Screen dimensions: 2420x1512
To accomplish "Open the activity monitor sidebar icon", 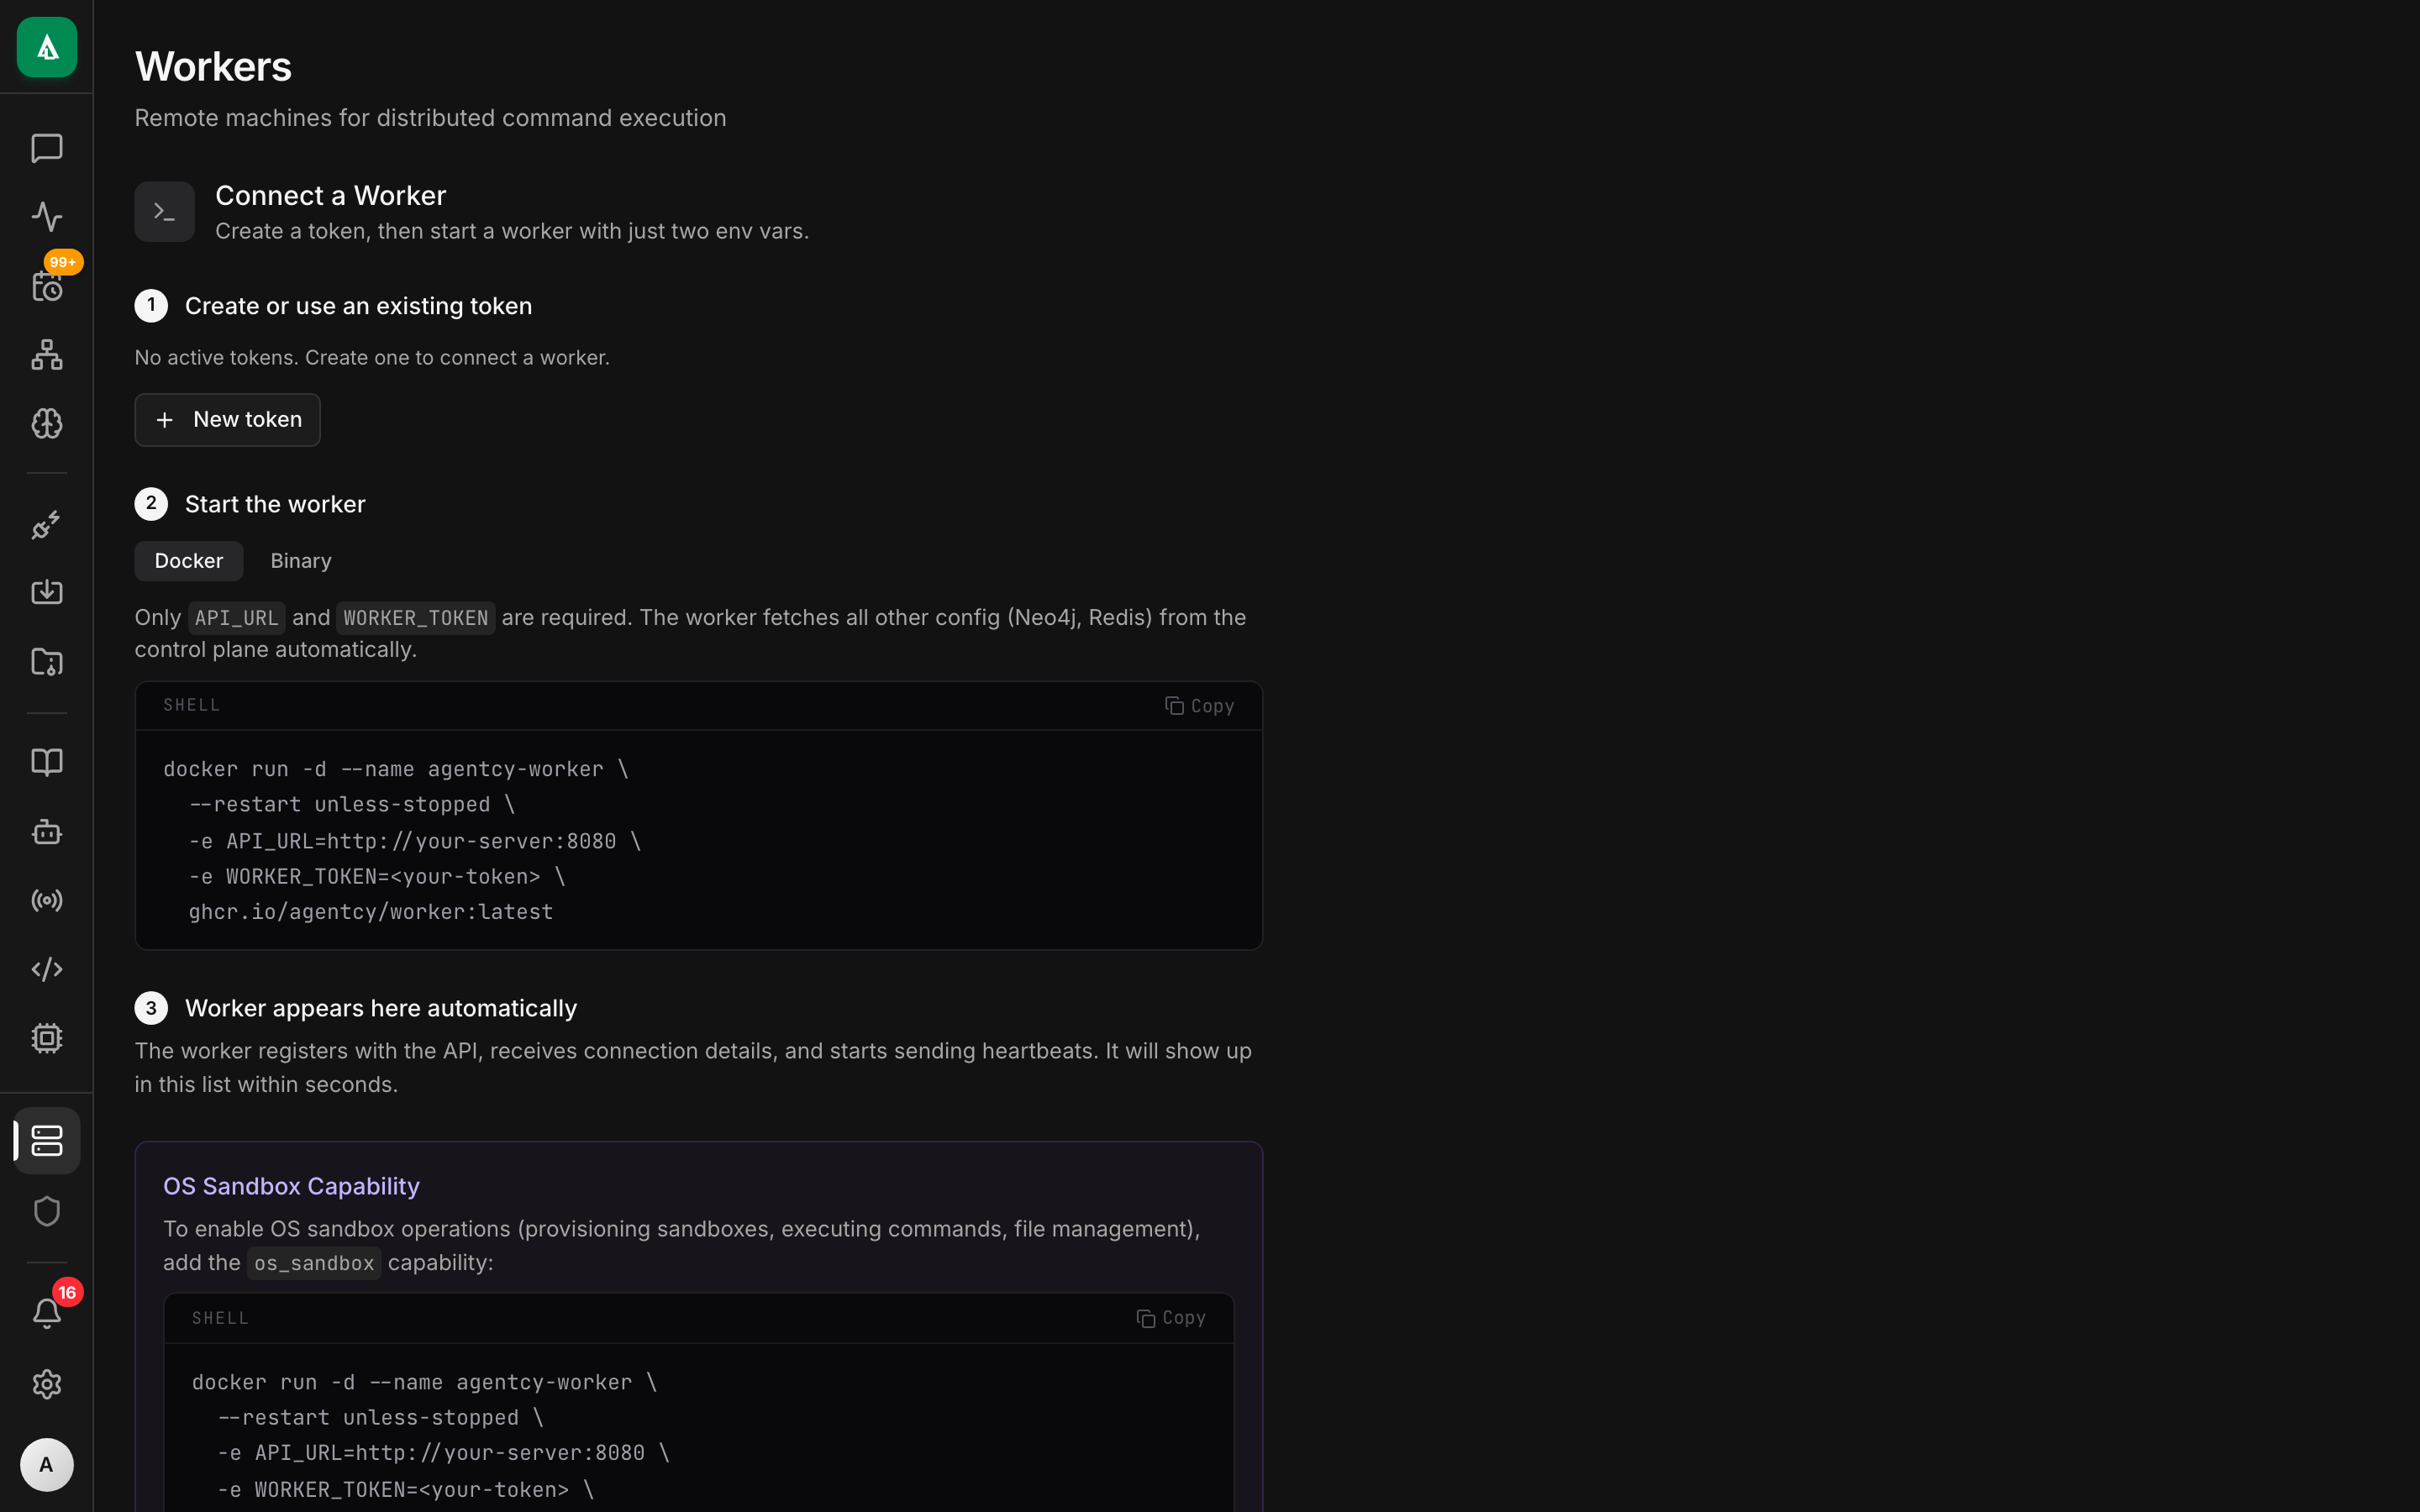I will [46, 217].
